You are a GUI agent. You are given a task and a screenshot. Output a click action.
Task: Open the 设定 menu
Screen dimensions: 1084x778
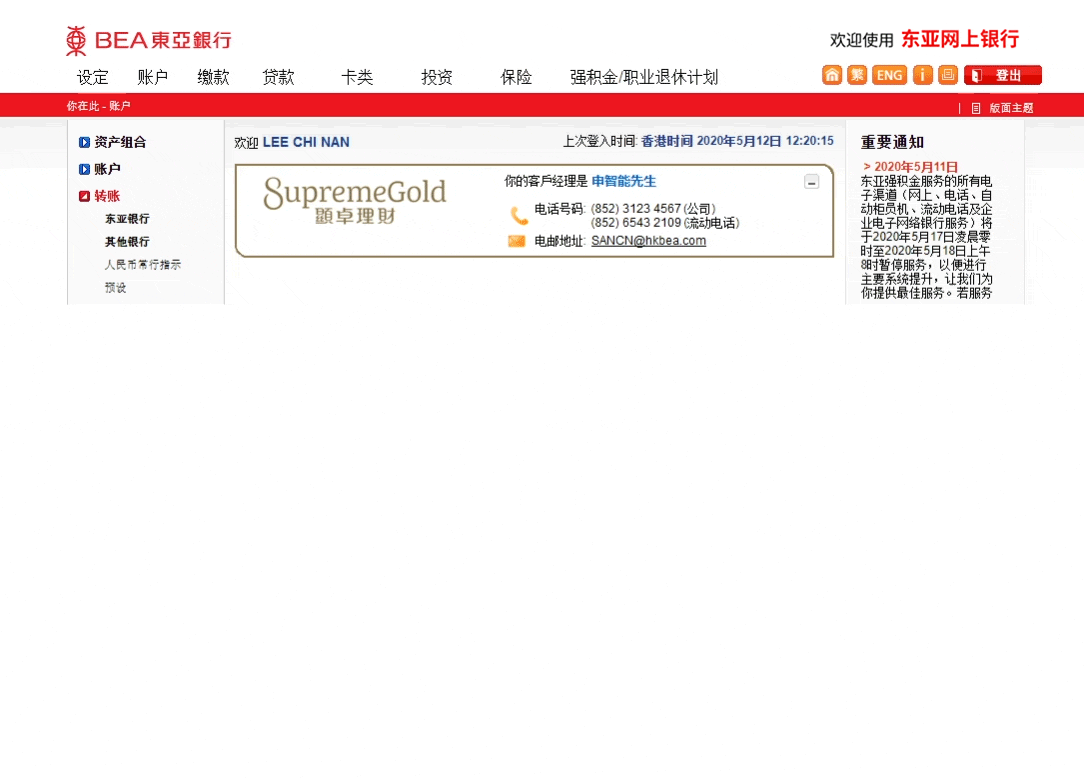93,77
